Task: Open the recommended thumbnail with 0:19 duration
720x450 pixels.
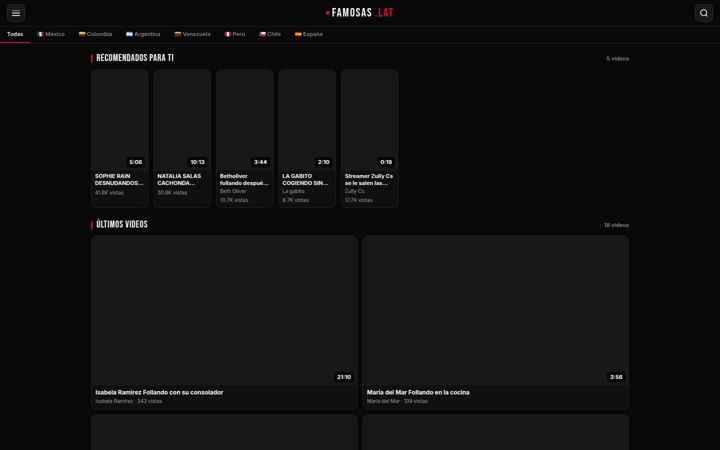Action: tap(370, 120)
